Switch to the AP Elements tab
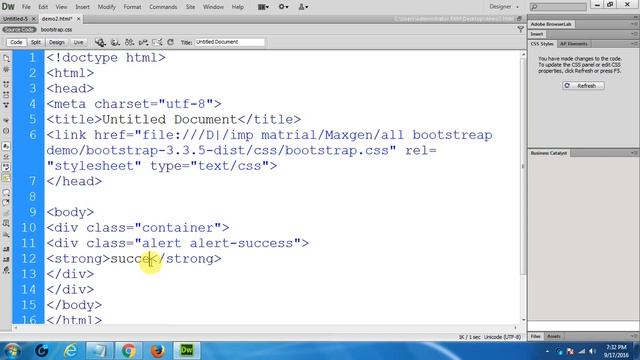The image size is (640, 360). 573,44
